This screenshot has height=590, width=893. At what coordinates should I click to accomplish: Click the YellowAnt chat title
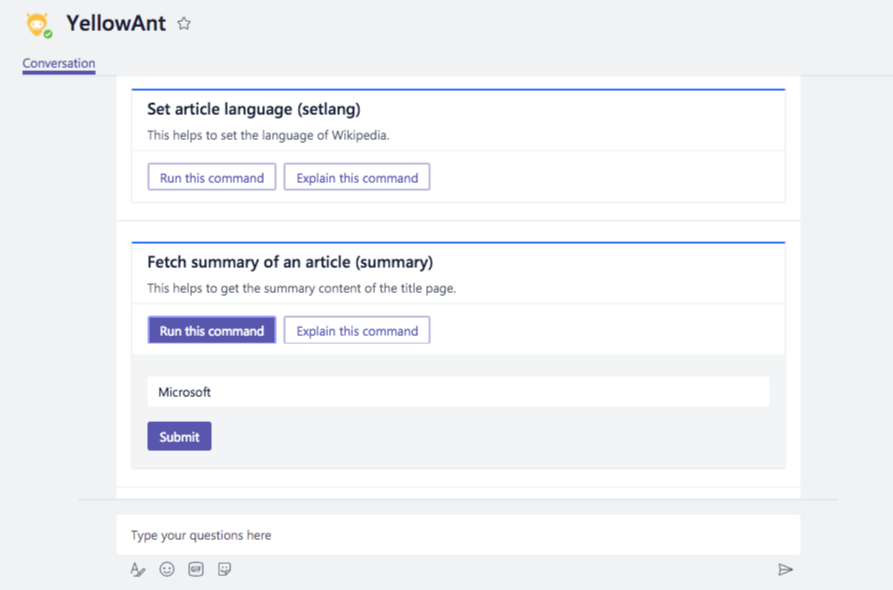click(116, 24)
